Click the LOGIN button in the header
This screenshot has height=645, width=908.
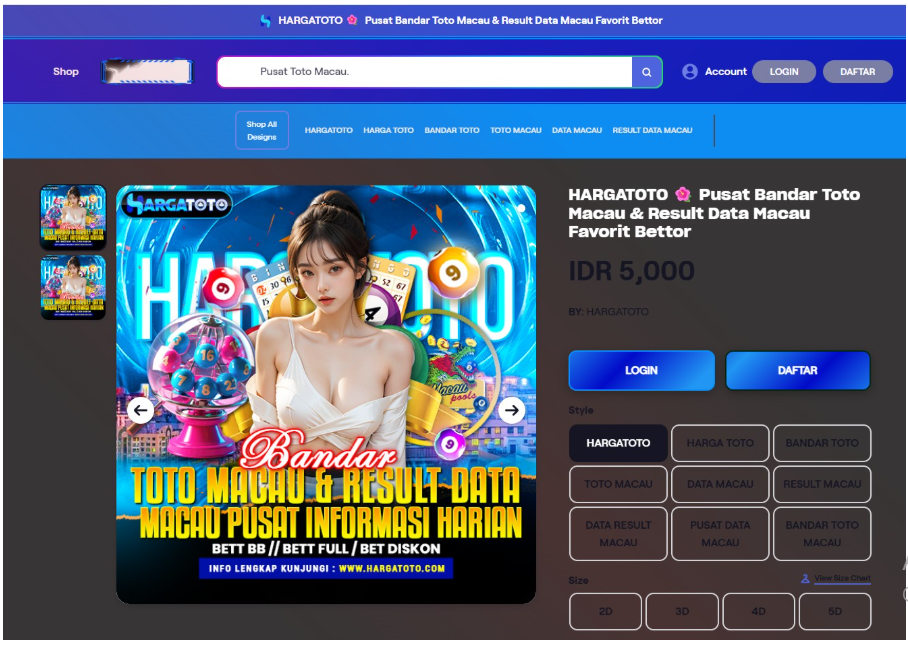point(784,72)
